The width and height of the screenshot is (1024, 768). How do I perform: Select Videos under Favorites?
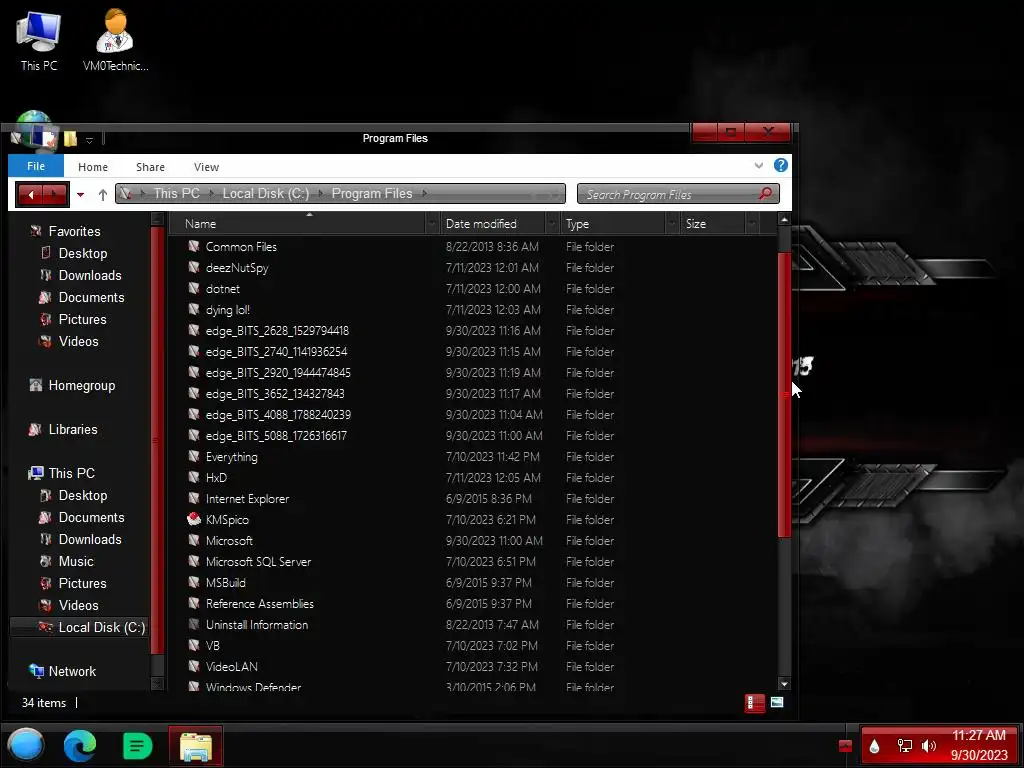(x=78, y=342)
